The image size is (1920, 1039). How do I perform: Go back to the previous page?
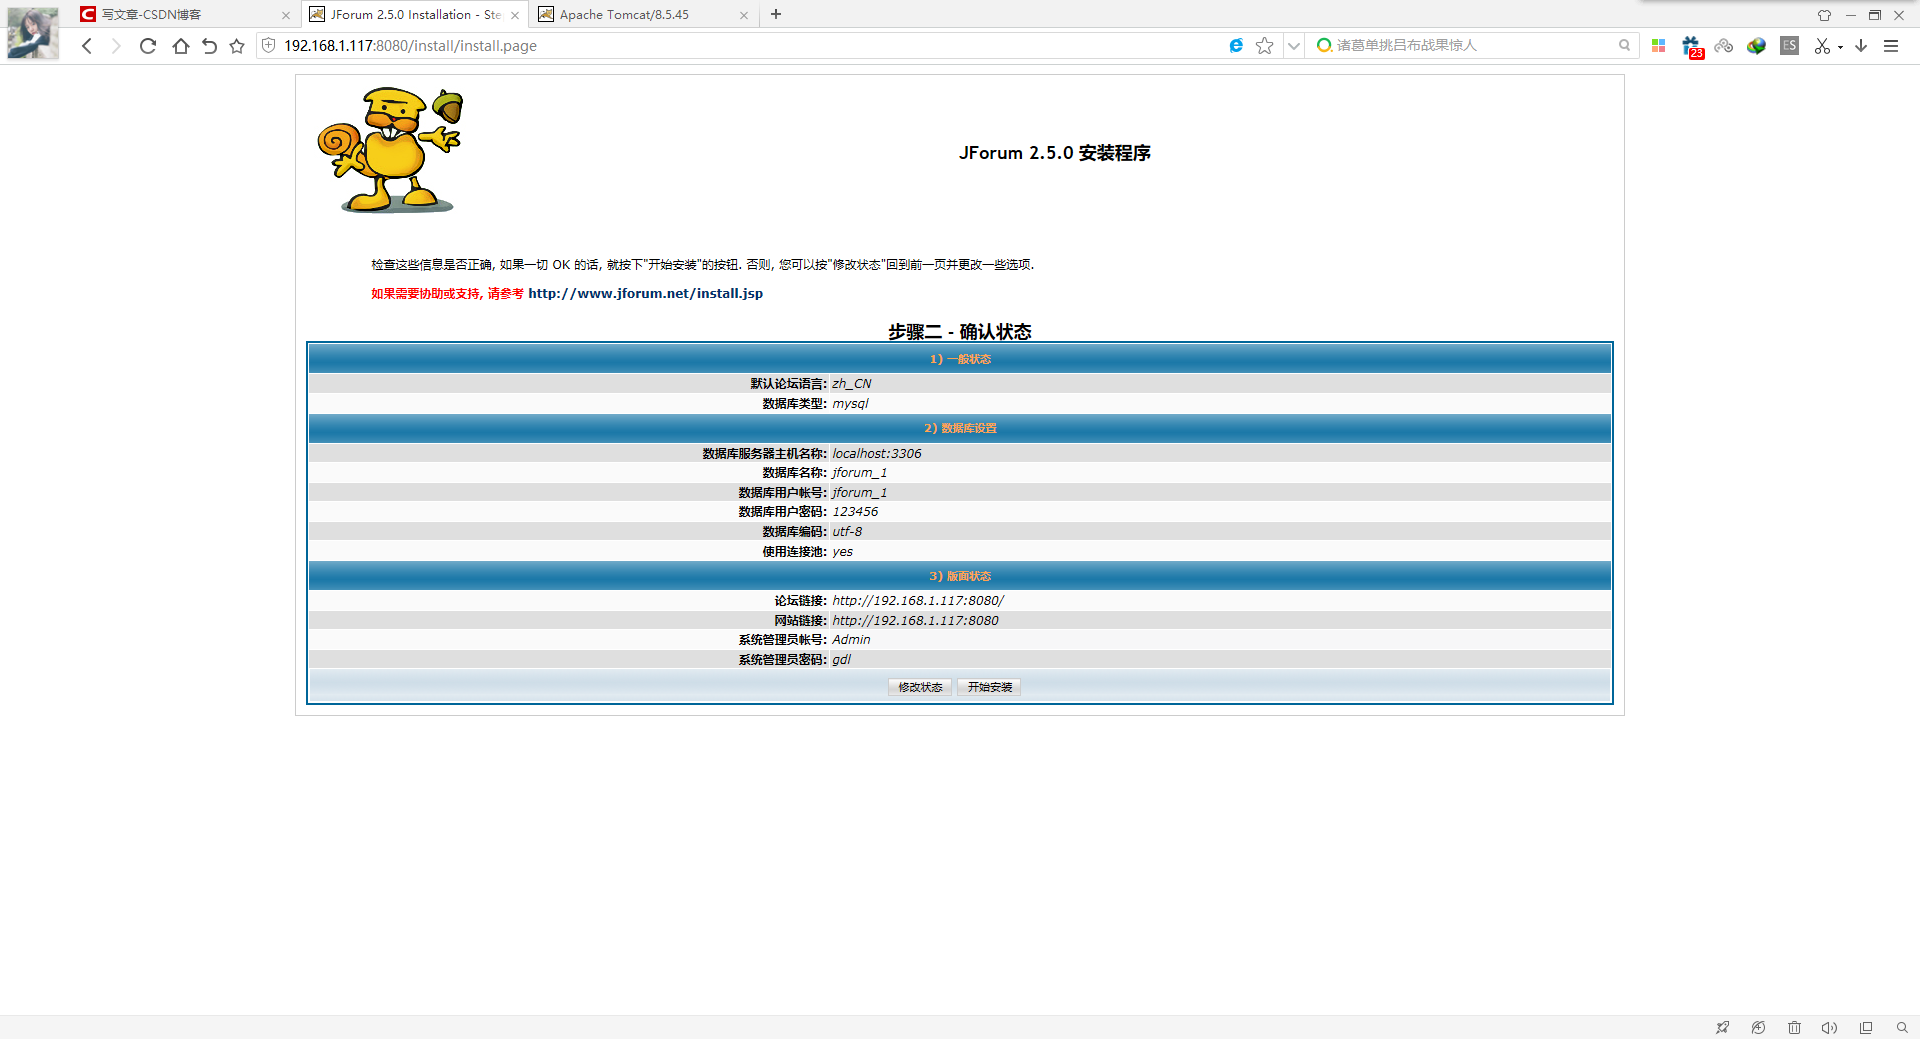pyautogui.click(x=87, y=46)
